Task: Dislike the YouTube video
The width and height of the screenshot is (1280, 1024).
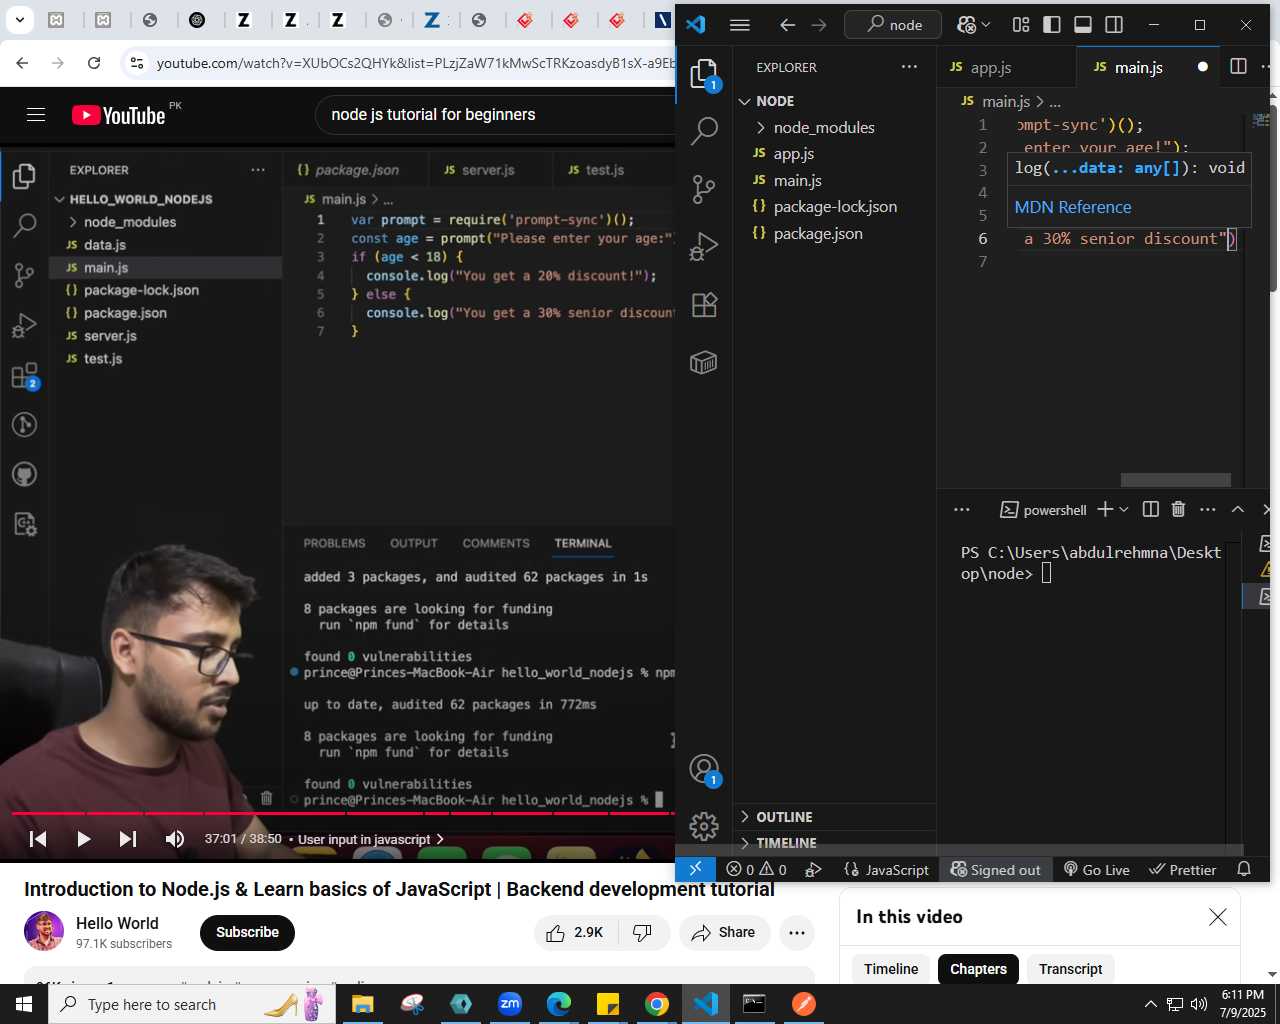Action: pyautogui.click(x=643, y=932)
